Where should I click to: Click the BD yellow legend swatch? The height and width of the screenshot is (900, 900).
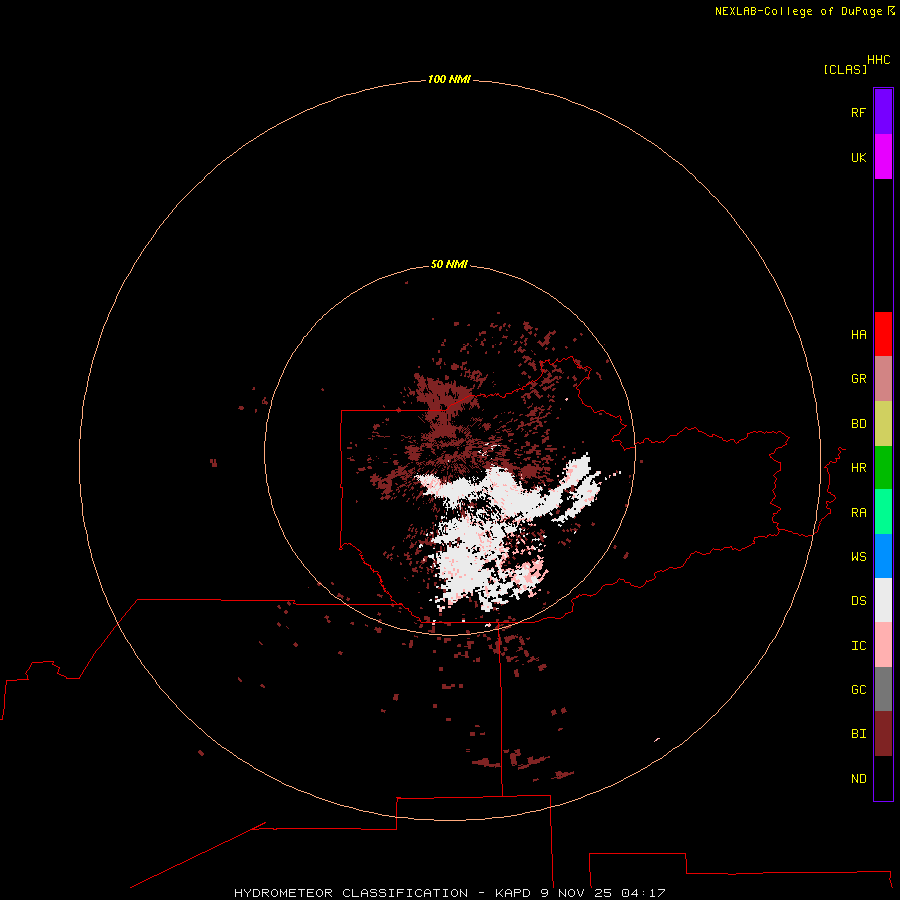[x=883, y=424]
